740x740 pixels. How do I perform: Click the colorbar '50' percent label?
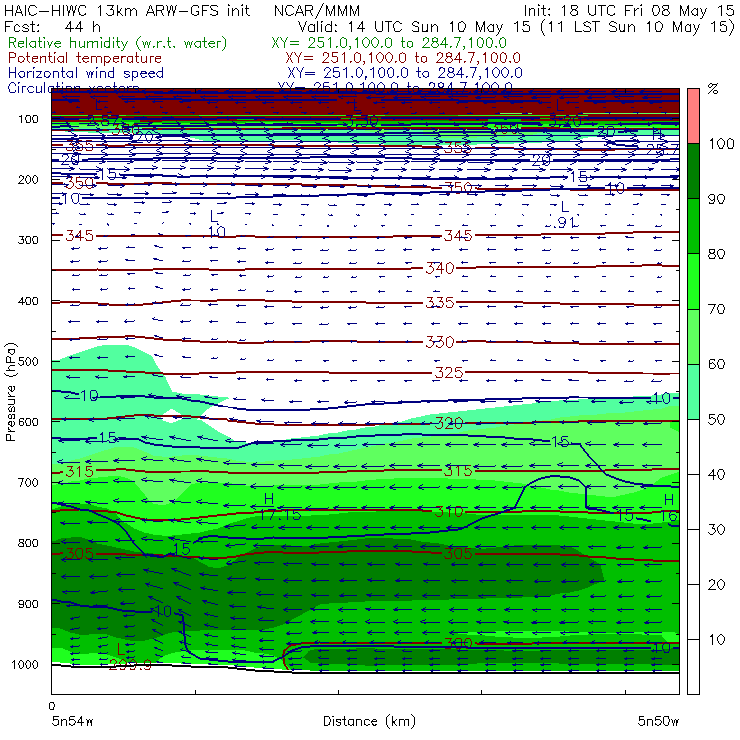pyautogui.click(x=716, y=419)
